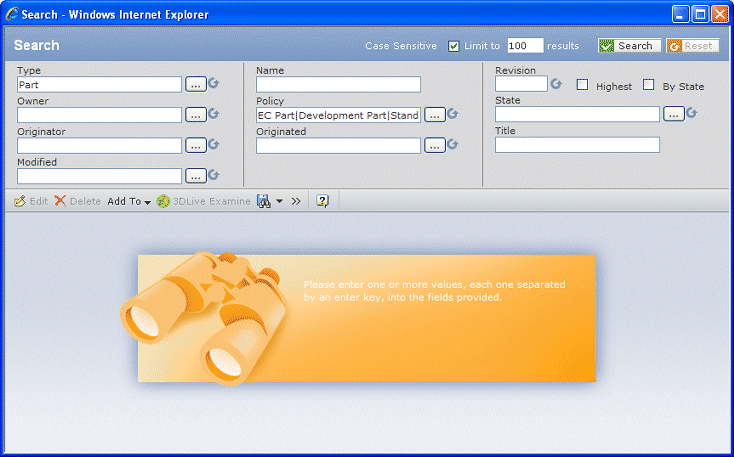Minimize the Search window
This screenshot has width=734, height=457.
[x=681, y=15]
